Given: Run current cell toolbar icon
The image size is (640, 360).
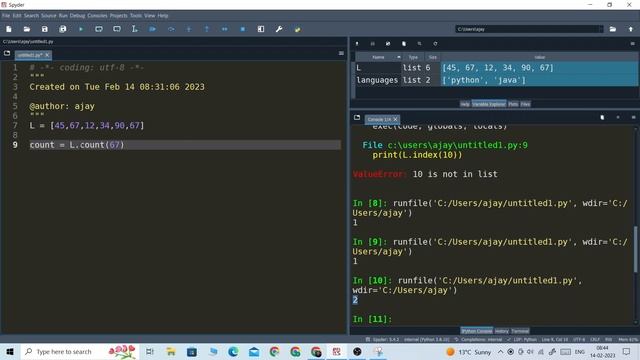Looking at the screenshot, I should [x=99, y=29].
